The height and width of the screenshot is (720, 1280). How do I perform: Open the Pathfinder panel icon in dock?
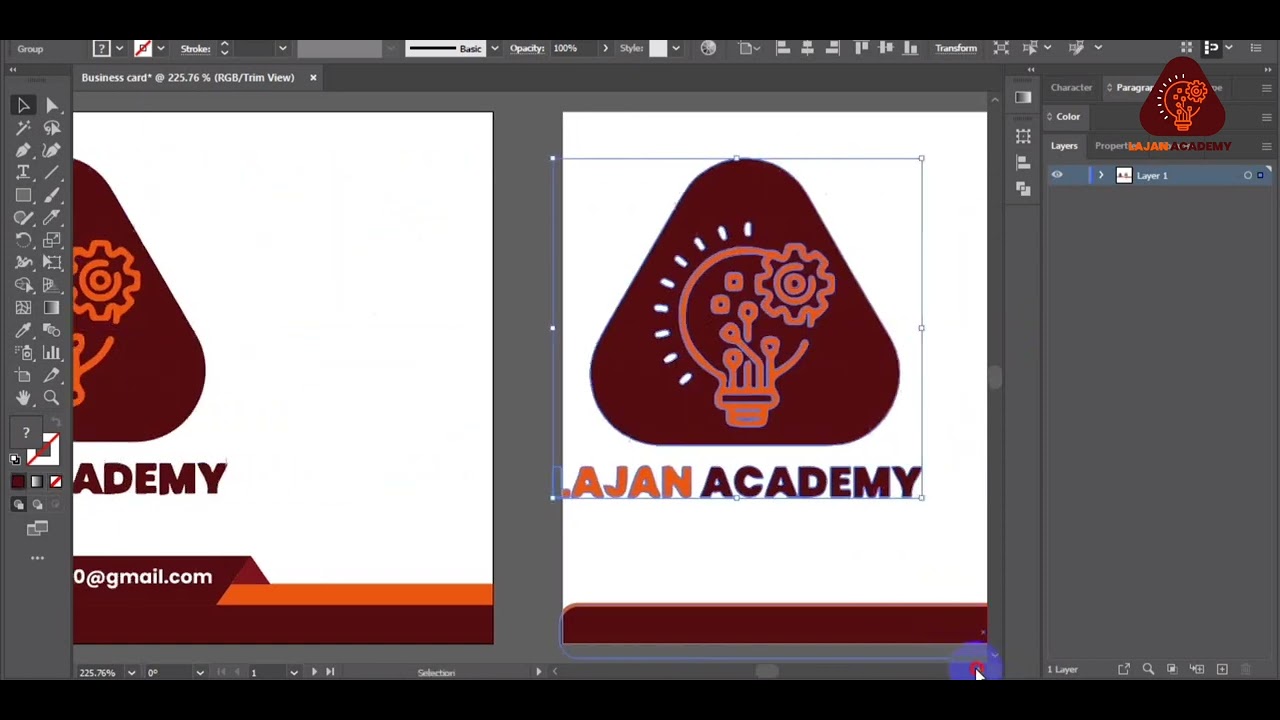click(1023, 189)
